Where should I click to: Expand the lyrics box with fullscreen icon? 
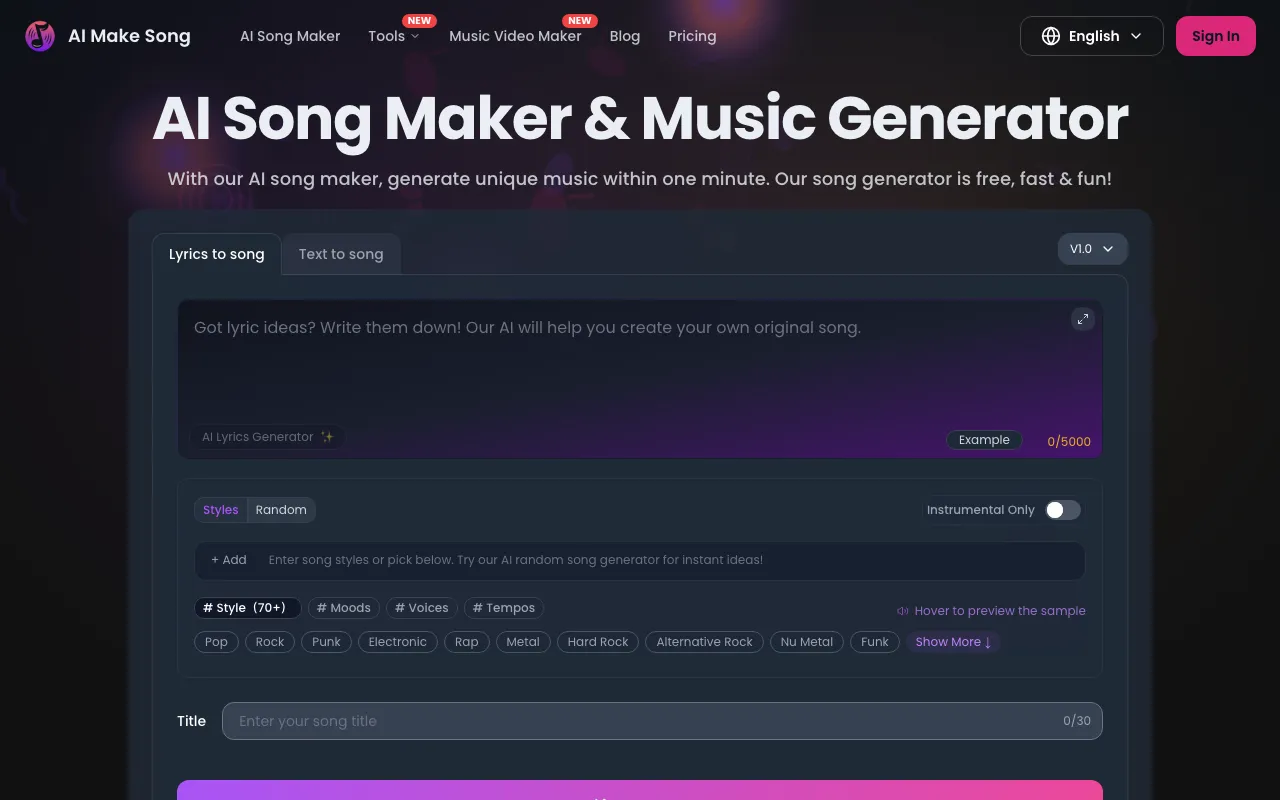tap(1082, 319)
